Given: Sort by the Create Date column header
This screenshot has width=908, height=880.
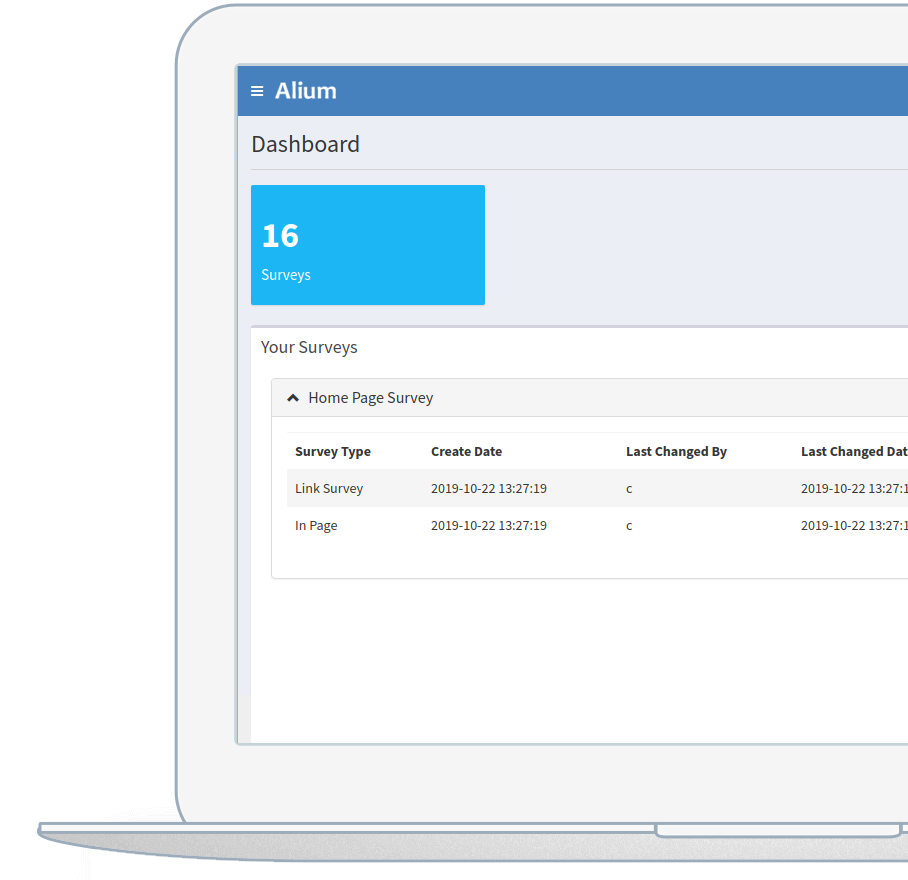Looking at the screenshot, I should tap(466, 452).
